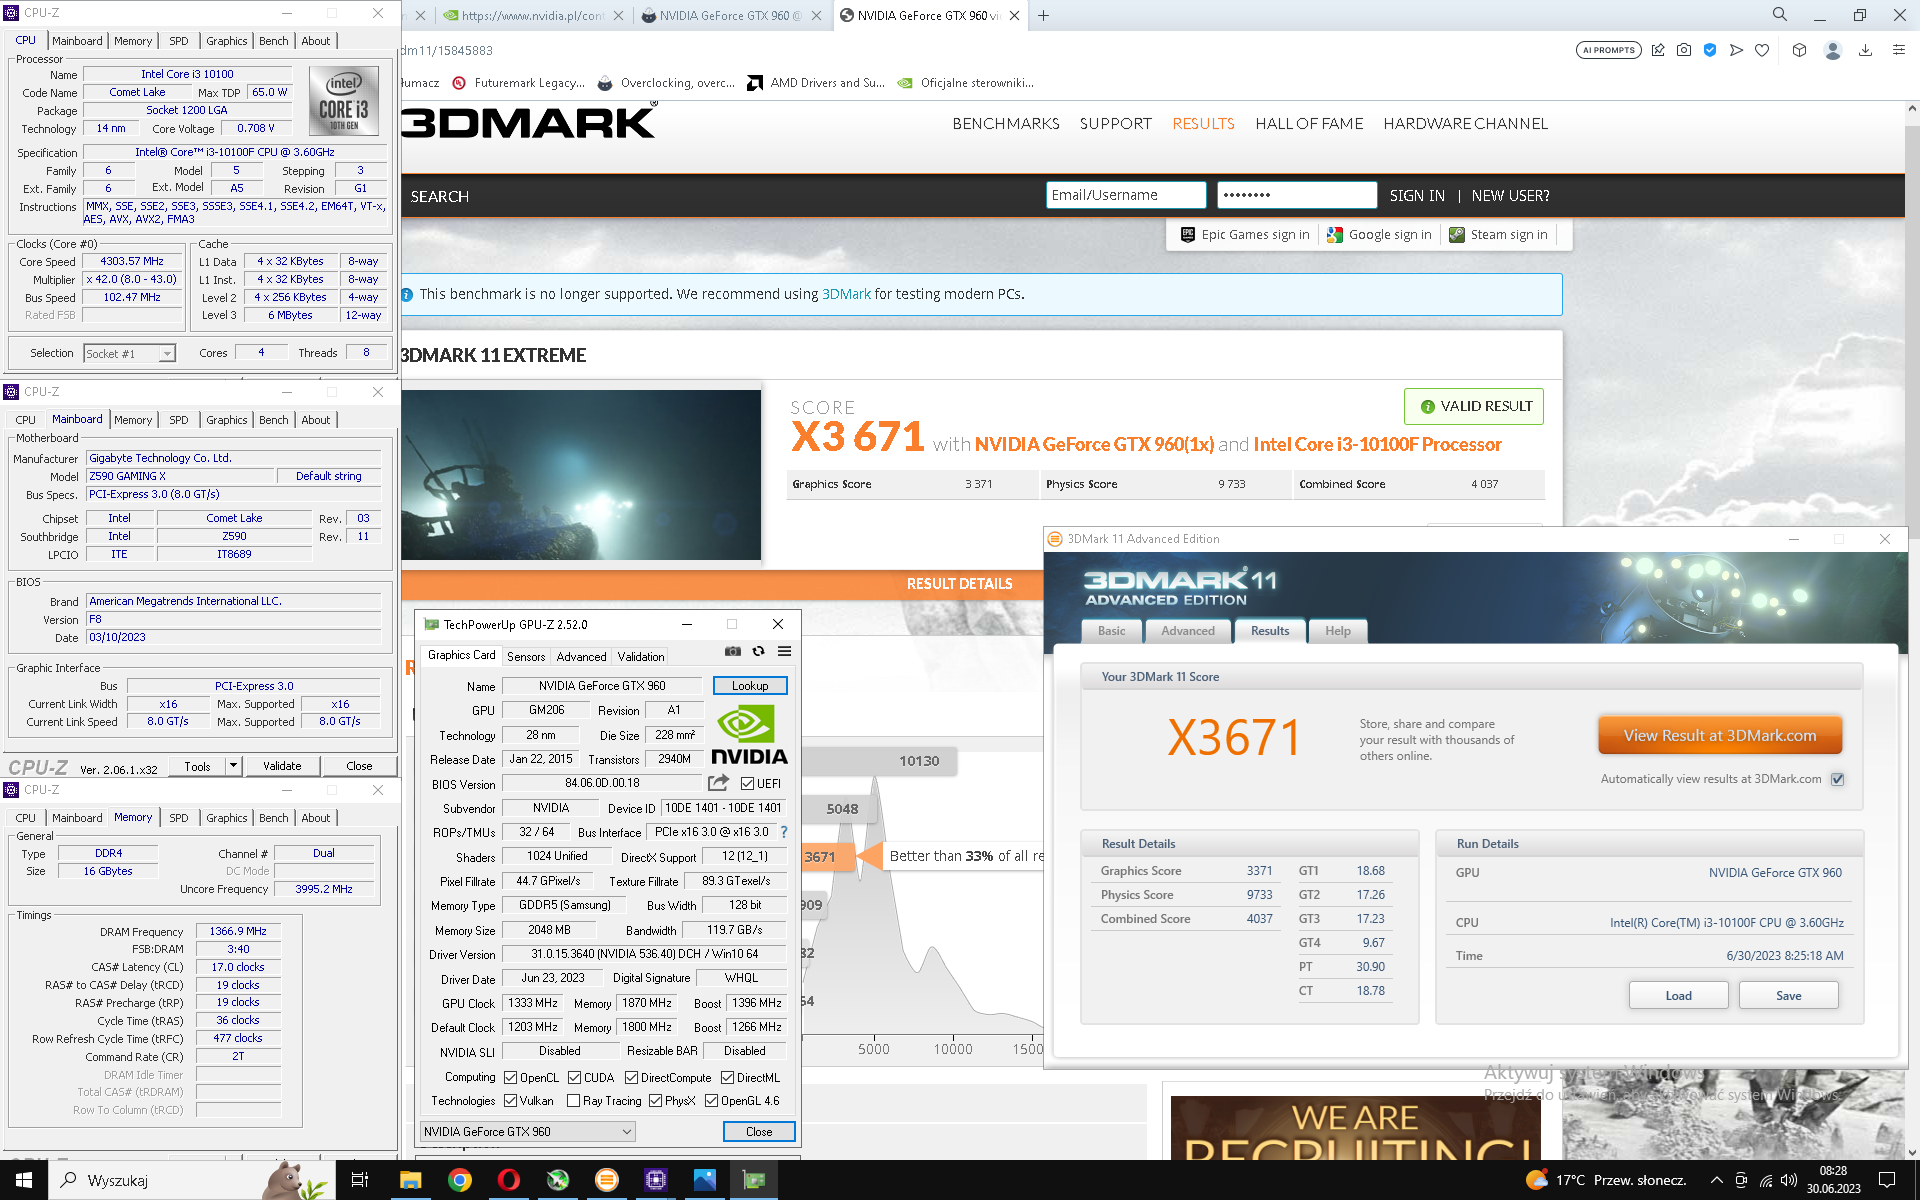Open a new browser tab with plus
Image resolution: width=1920 pixels, height=1200 pixels.
1044,15
